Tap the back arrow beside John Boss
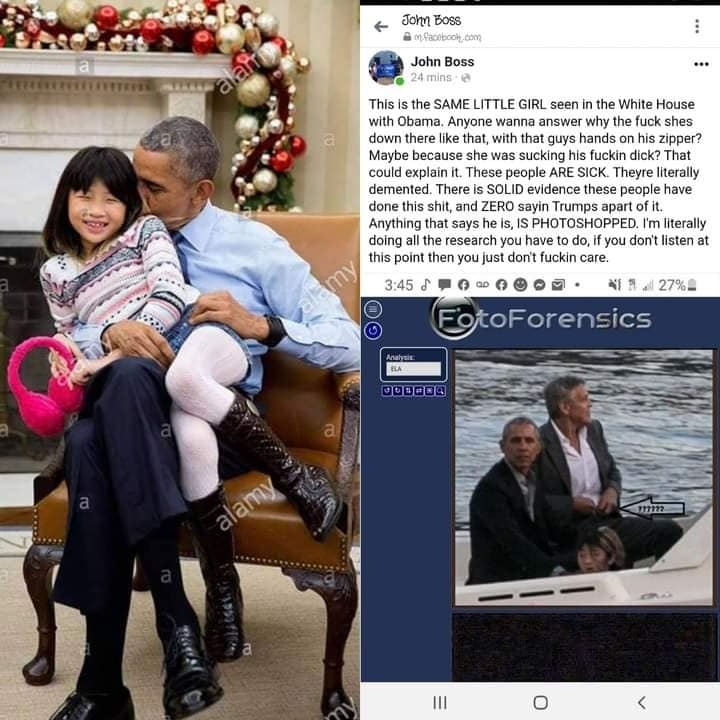 click(381, 27)
